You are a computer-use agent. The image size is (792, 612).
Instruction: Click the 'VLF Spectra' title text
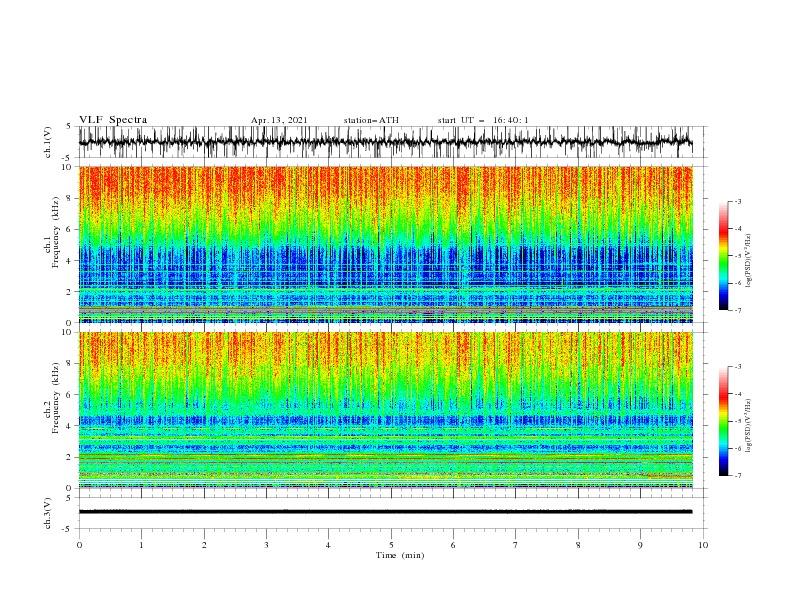pyautogui.click(x=113, y=120)
